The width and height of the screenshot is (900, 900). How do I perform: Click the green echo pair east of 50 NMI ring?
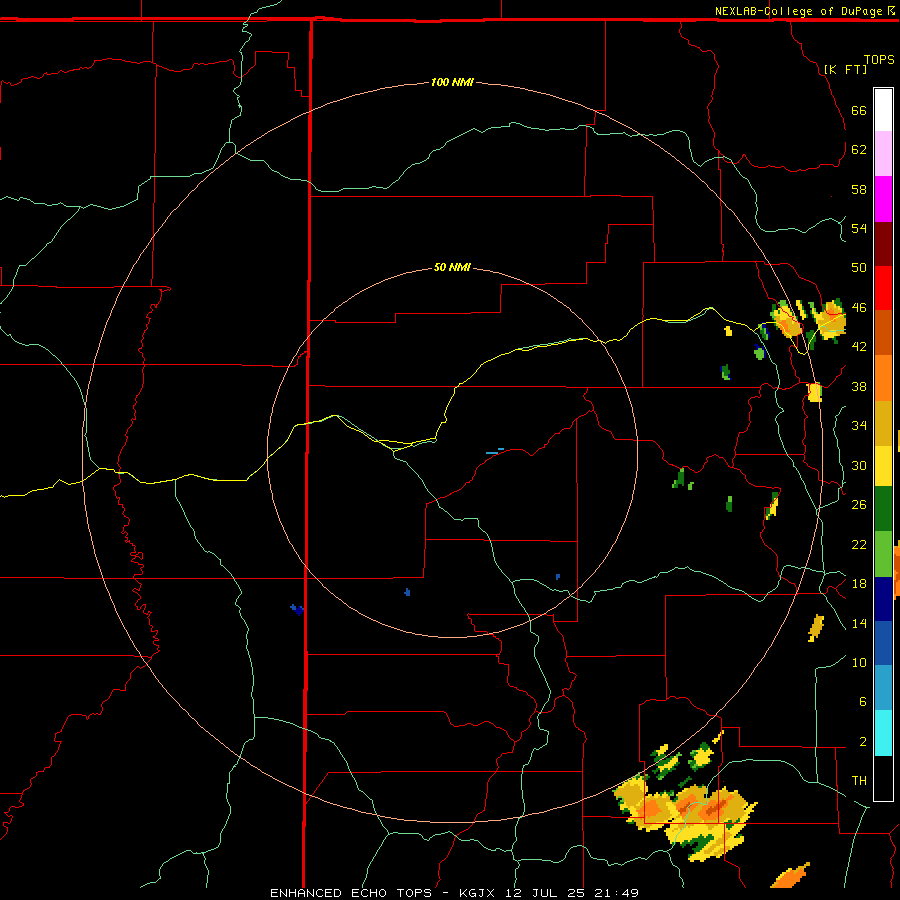coord(682,479)
